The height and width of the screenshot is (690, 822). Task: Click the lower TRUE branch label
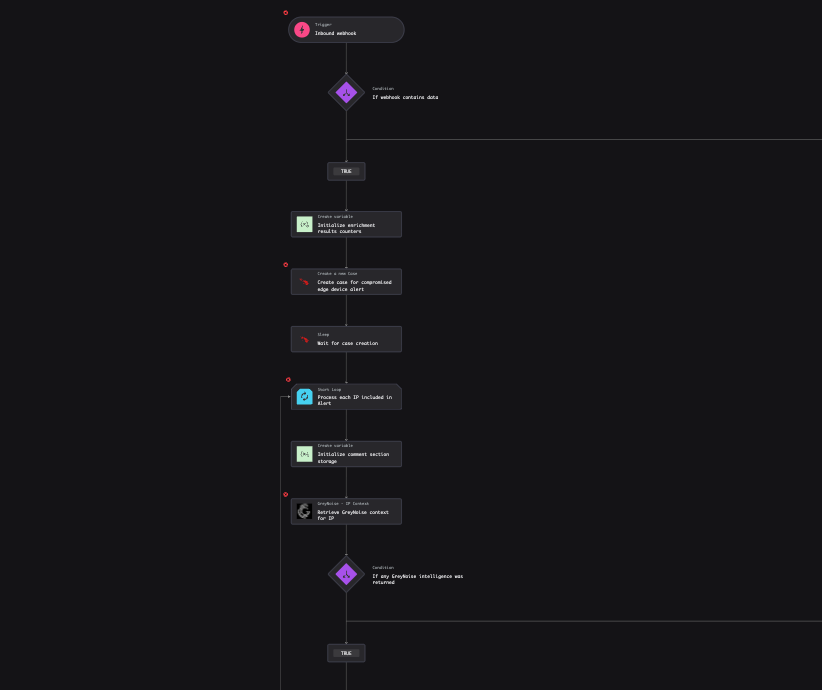tap(346, 653)
